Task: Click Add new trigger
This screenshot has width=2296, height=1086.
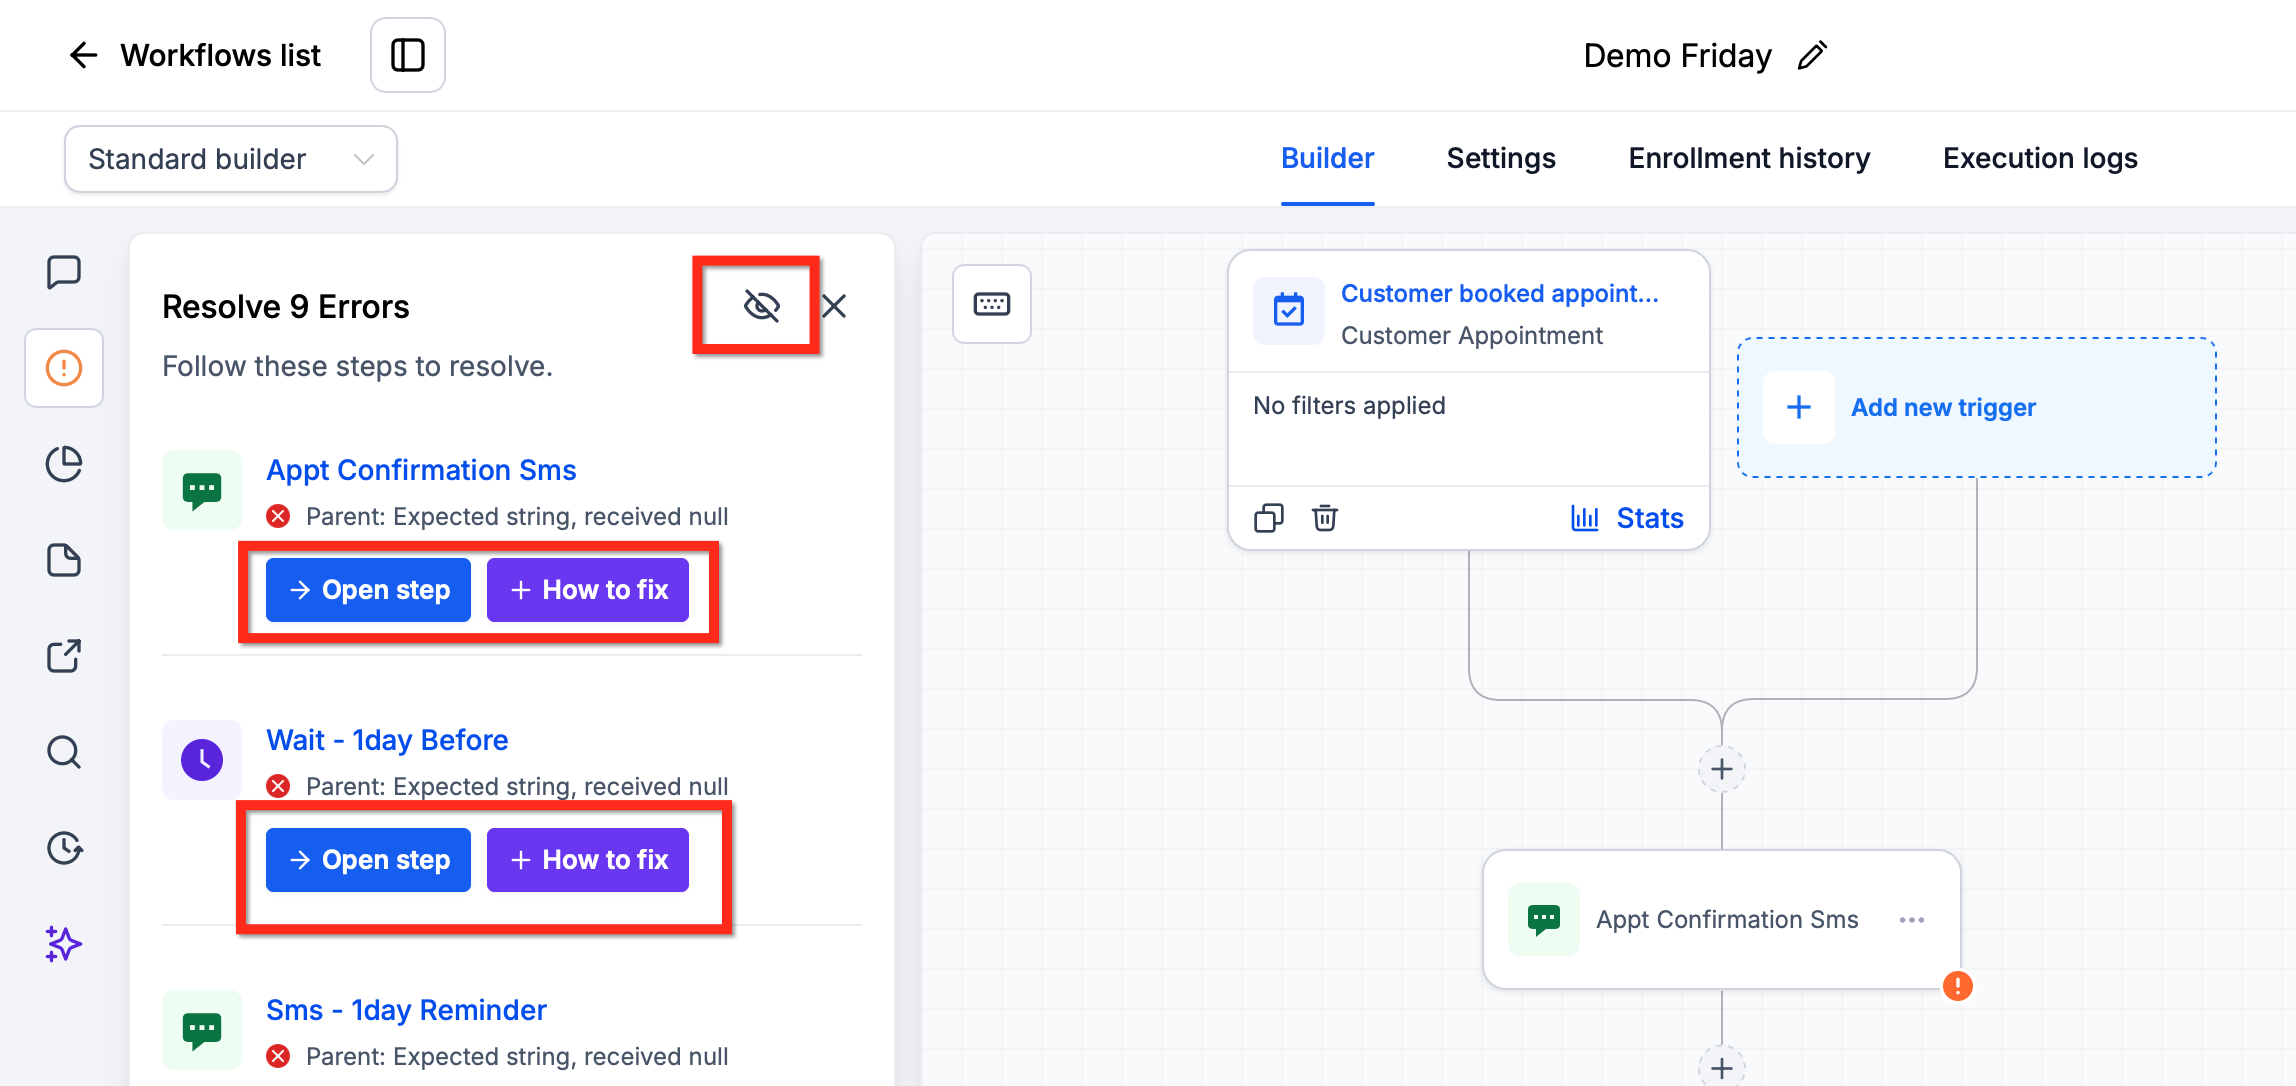Action: [x=1977, y=407]
